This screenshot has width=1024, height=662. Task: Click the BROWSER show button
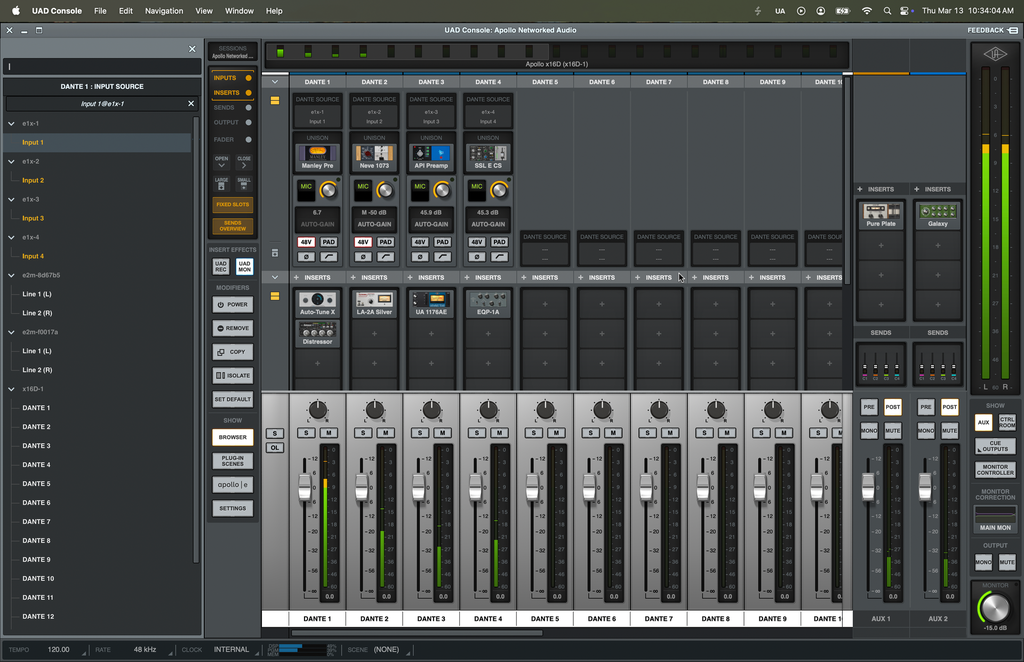(232, 437)
